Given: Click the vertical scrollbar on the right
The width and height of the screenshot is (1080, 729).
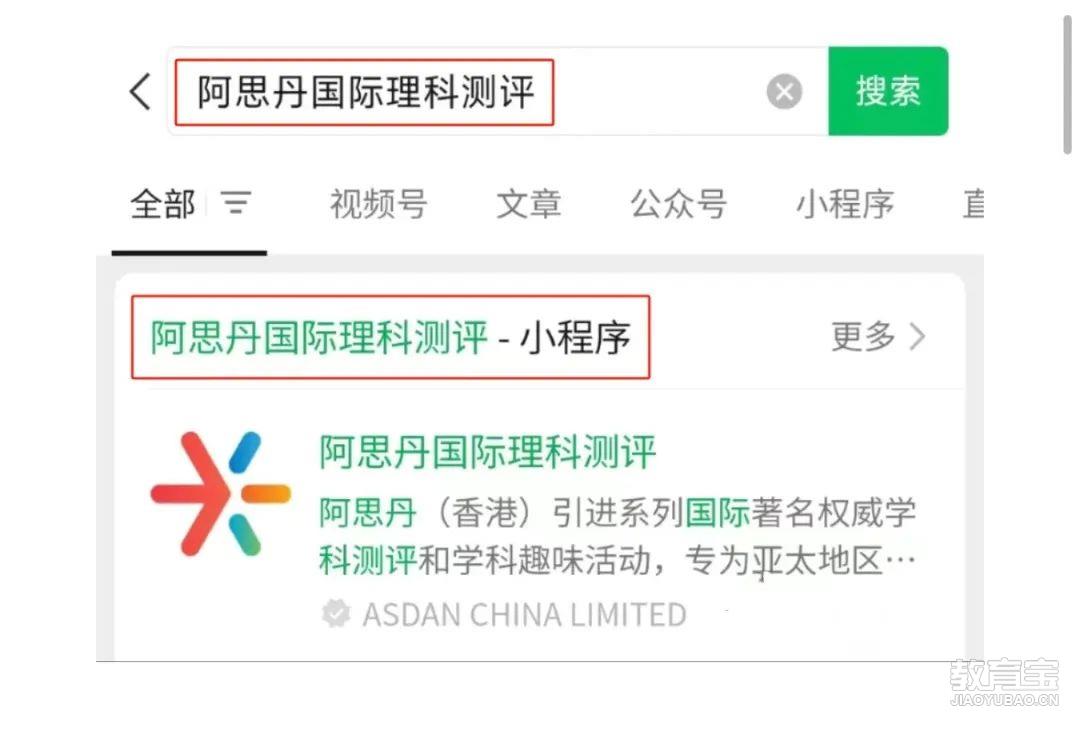Looking at the screenshot, I should click(1067, 84).
